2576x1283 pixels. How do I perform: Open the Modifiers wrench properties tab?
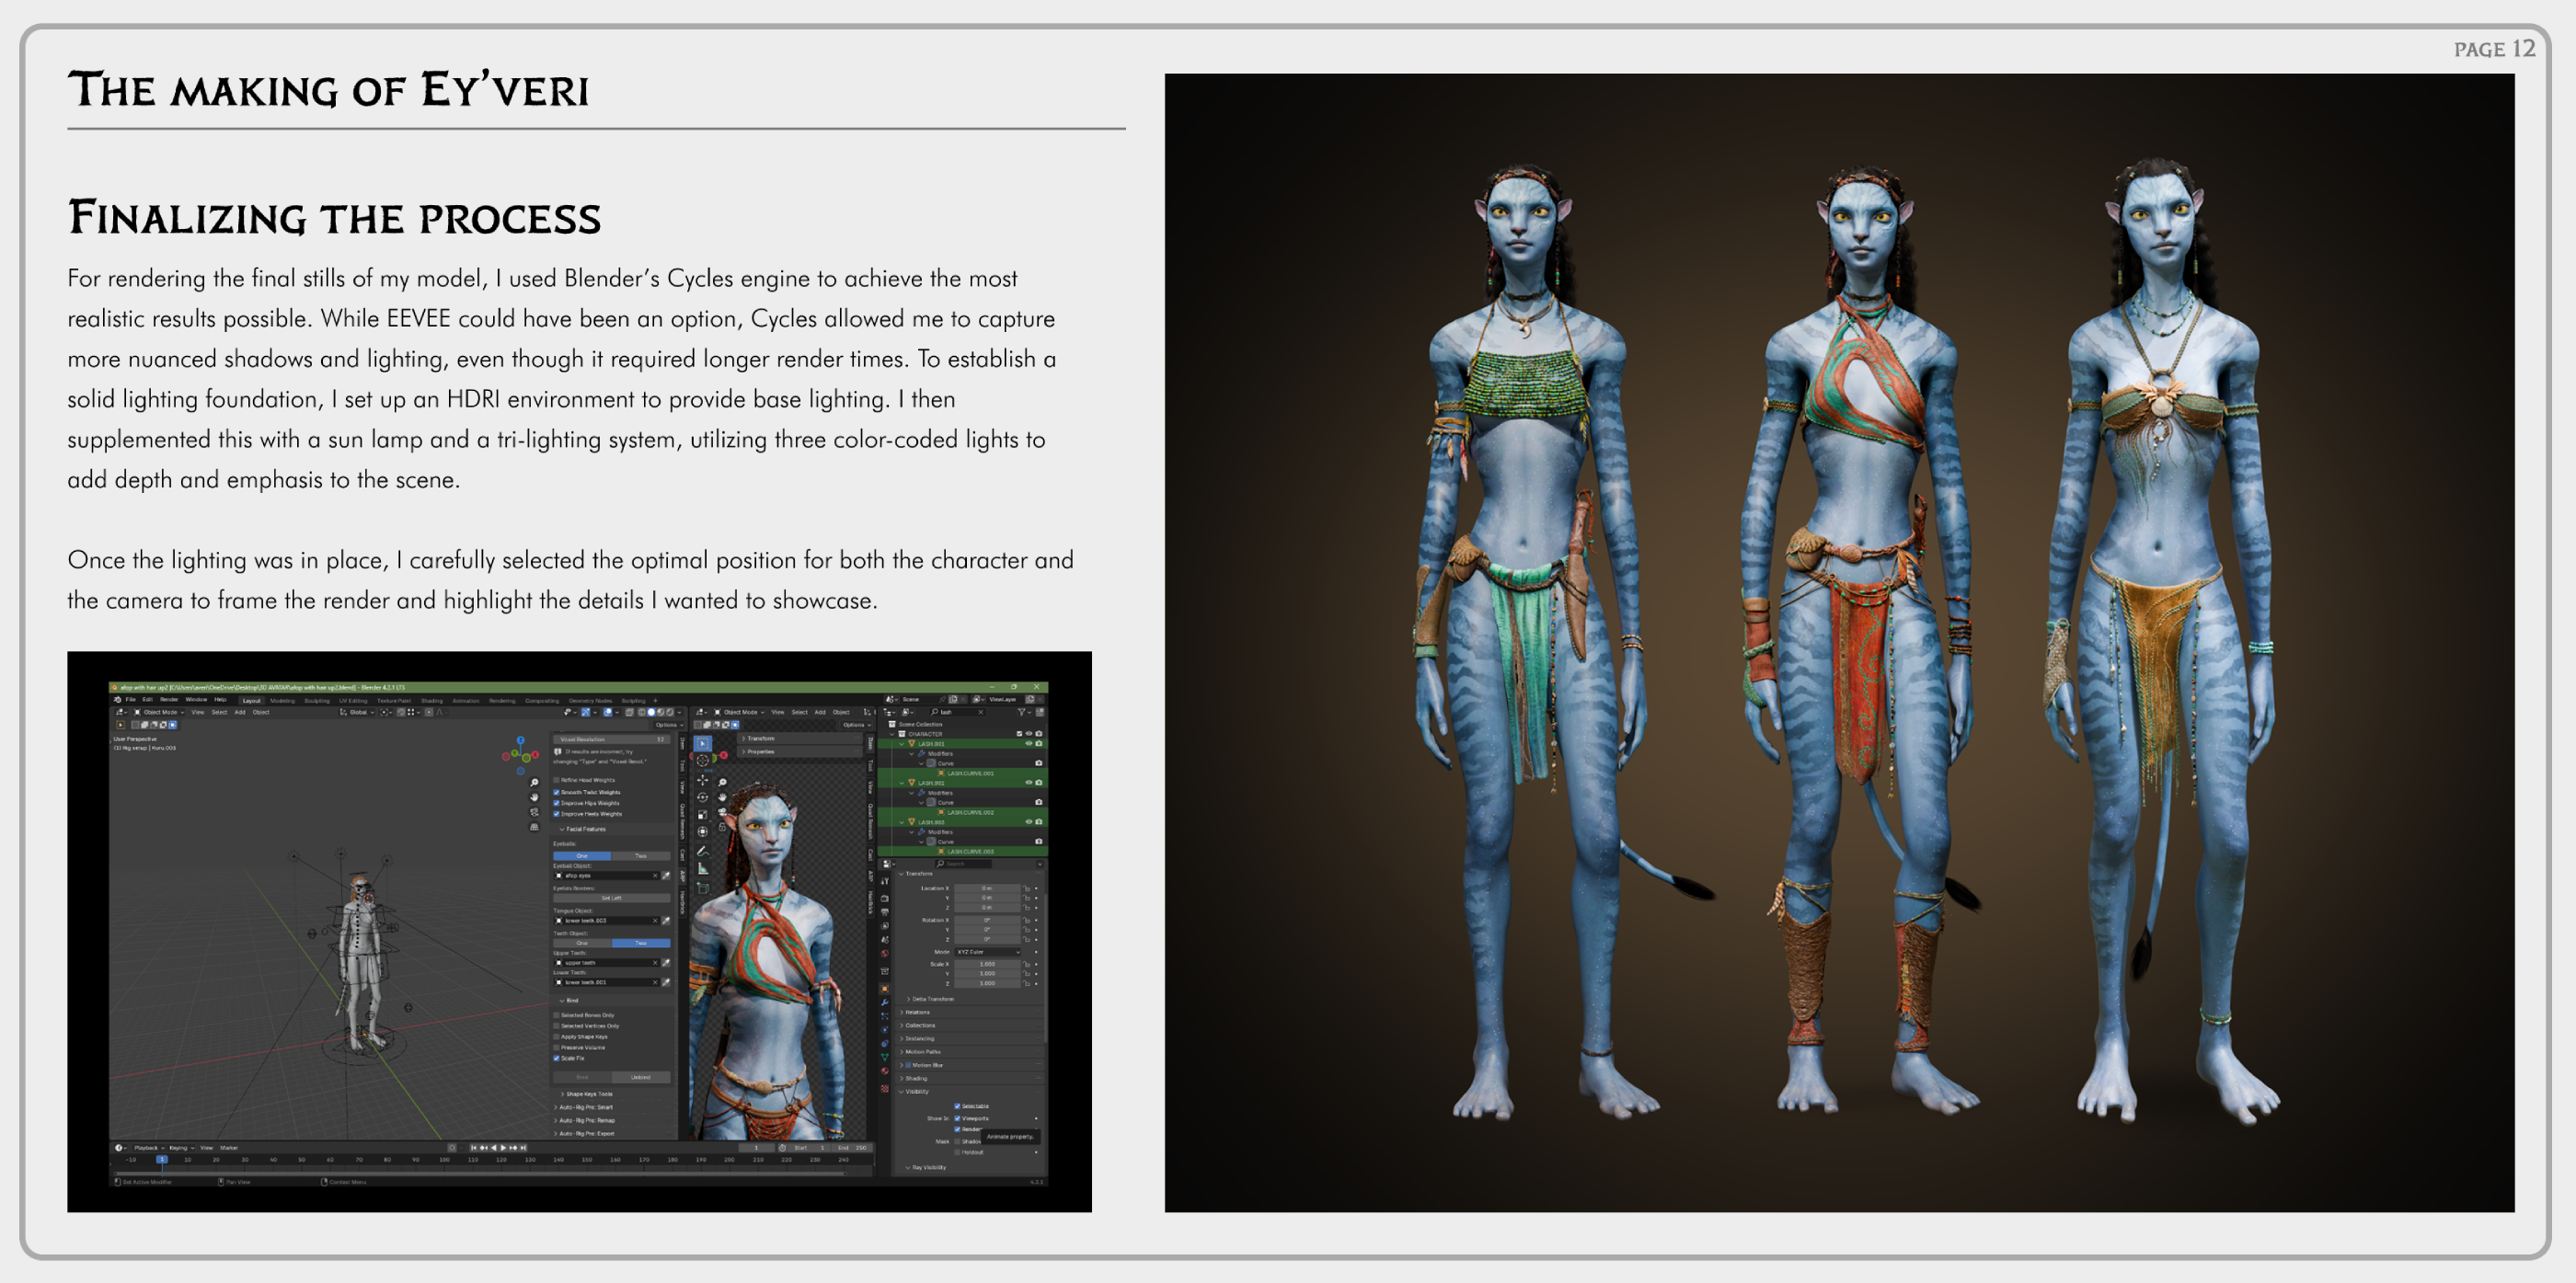(x=885, y=1002)
